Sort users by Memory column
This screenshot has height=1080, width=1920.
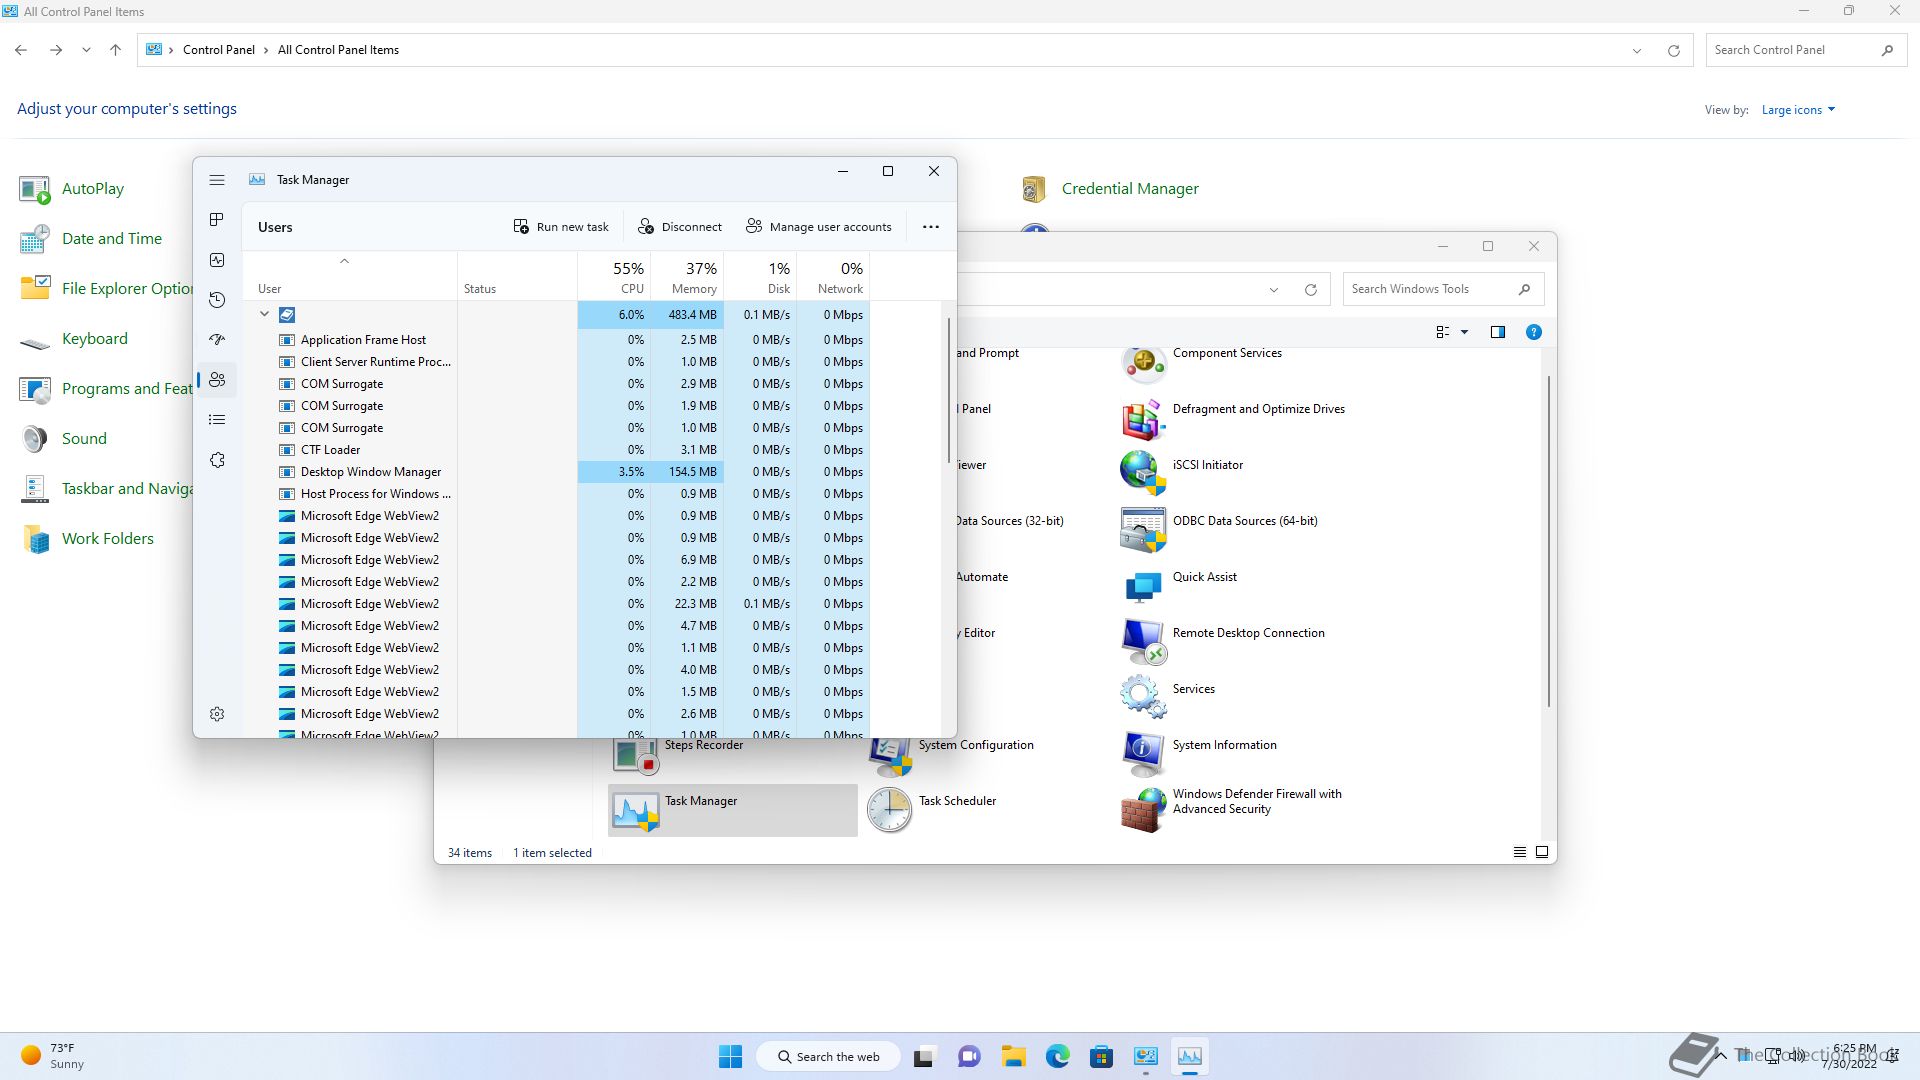click(x=687, y=277)
